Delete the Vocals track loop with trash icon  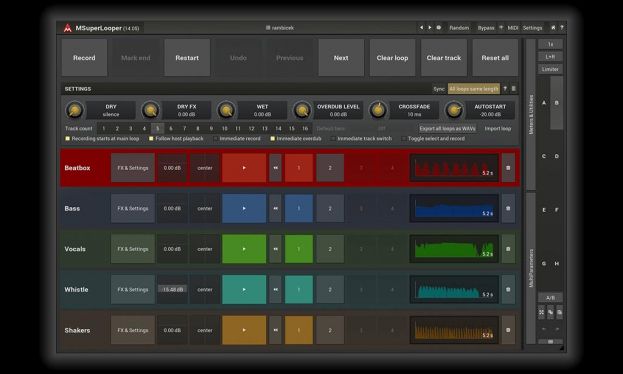508,249
